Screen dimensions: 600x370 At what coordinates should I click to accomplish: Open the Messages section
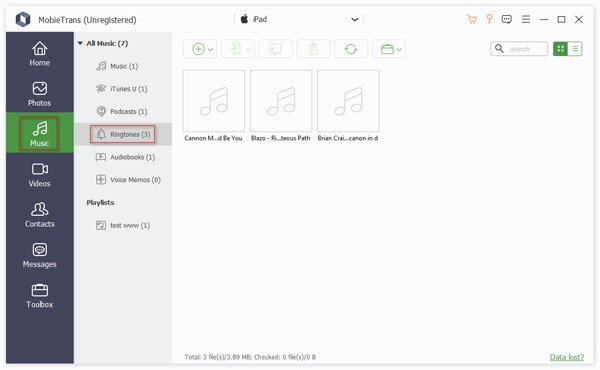click(x=39, y=256)
